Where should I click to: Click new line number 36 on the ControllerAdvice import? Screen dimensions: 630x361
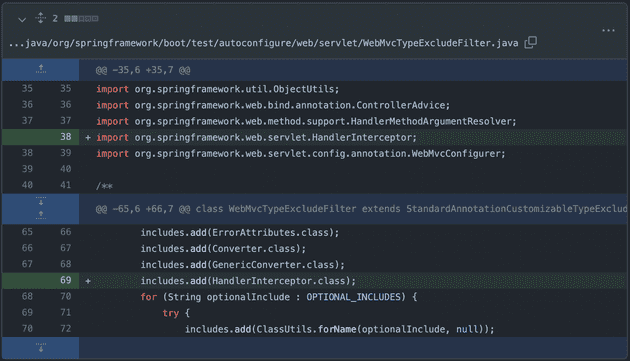66,105
